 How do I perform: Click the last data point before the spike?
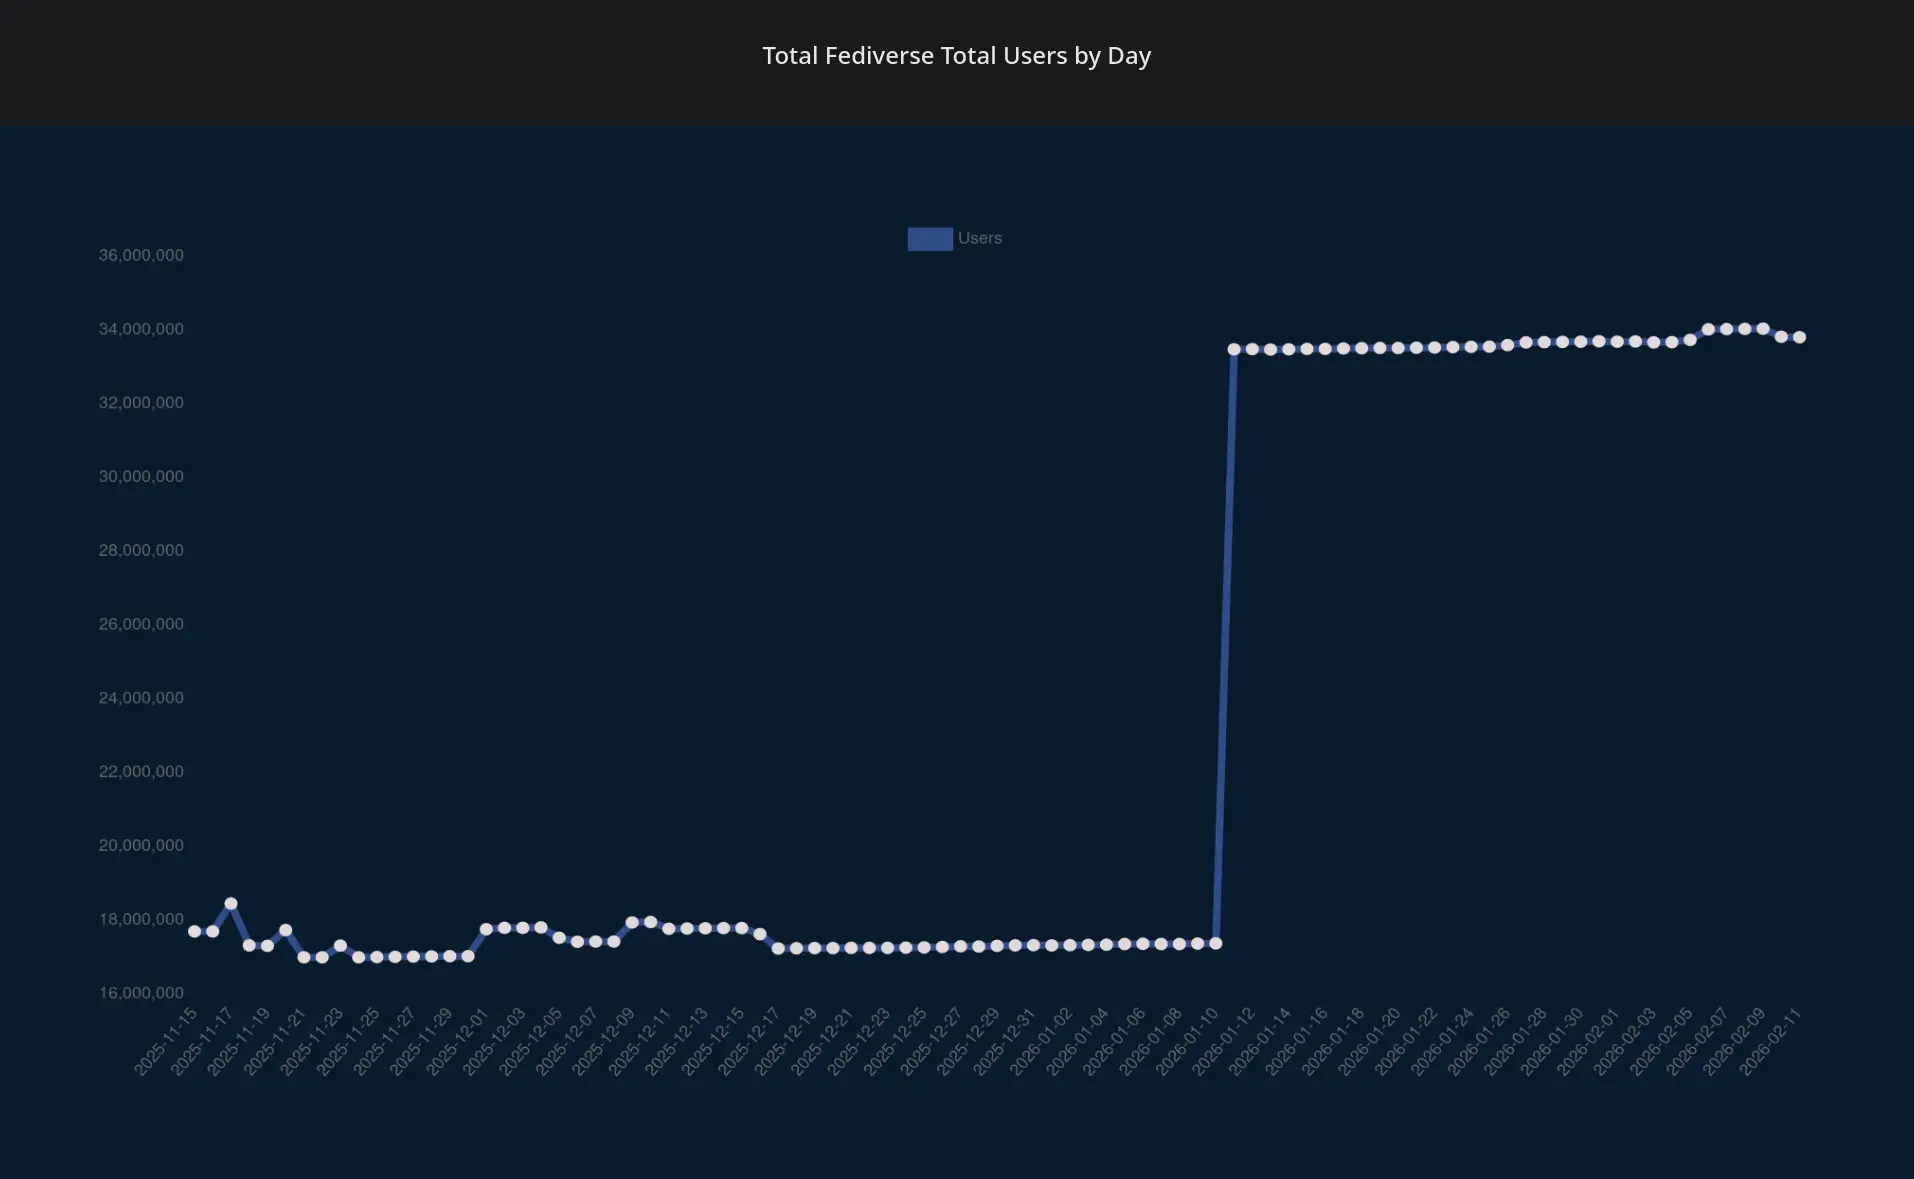tap(1216, 943)
